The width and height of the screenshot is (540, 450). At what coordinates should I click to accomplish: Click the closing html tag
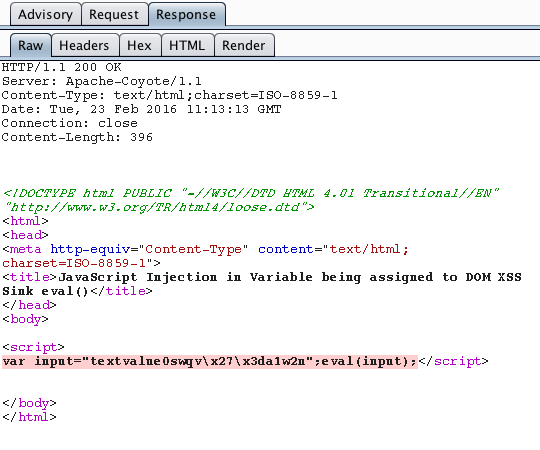tap(29, 417)
